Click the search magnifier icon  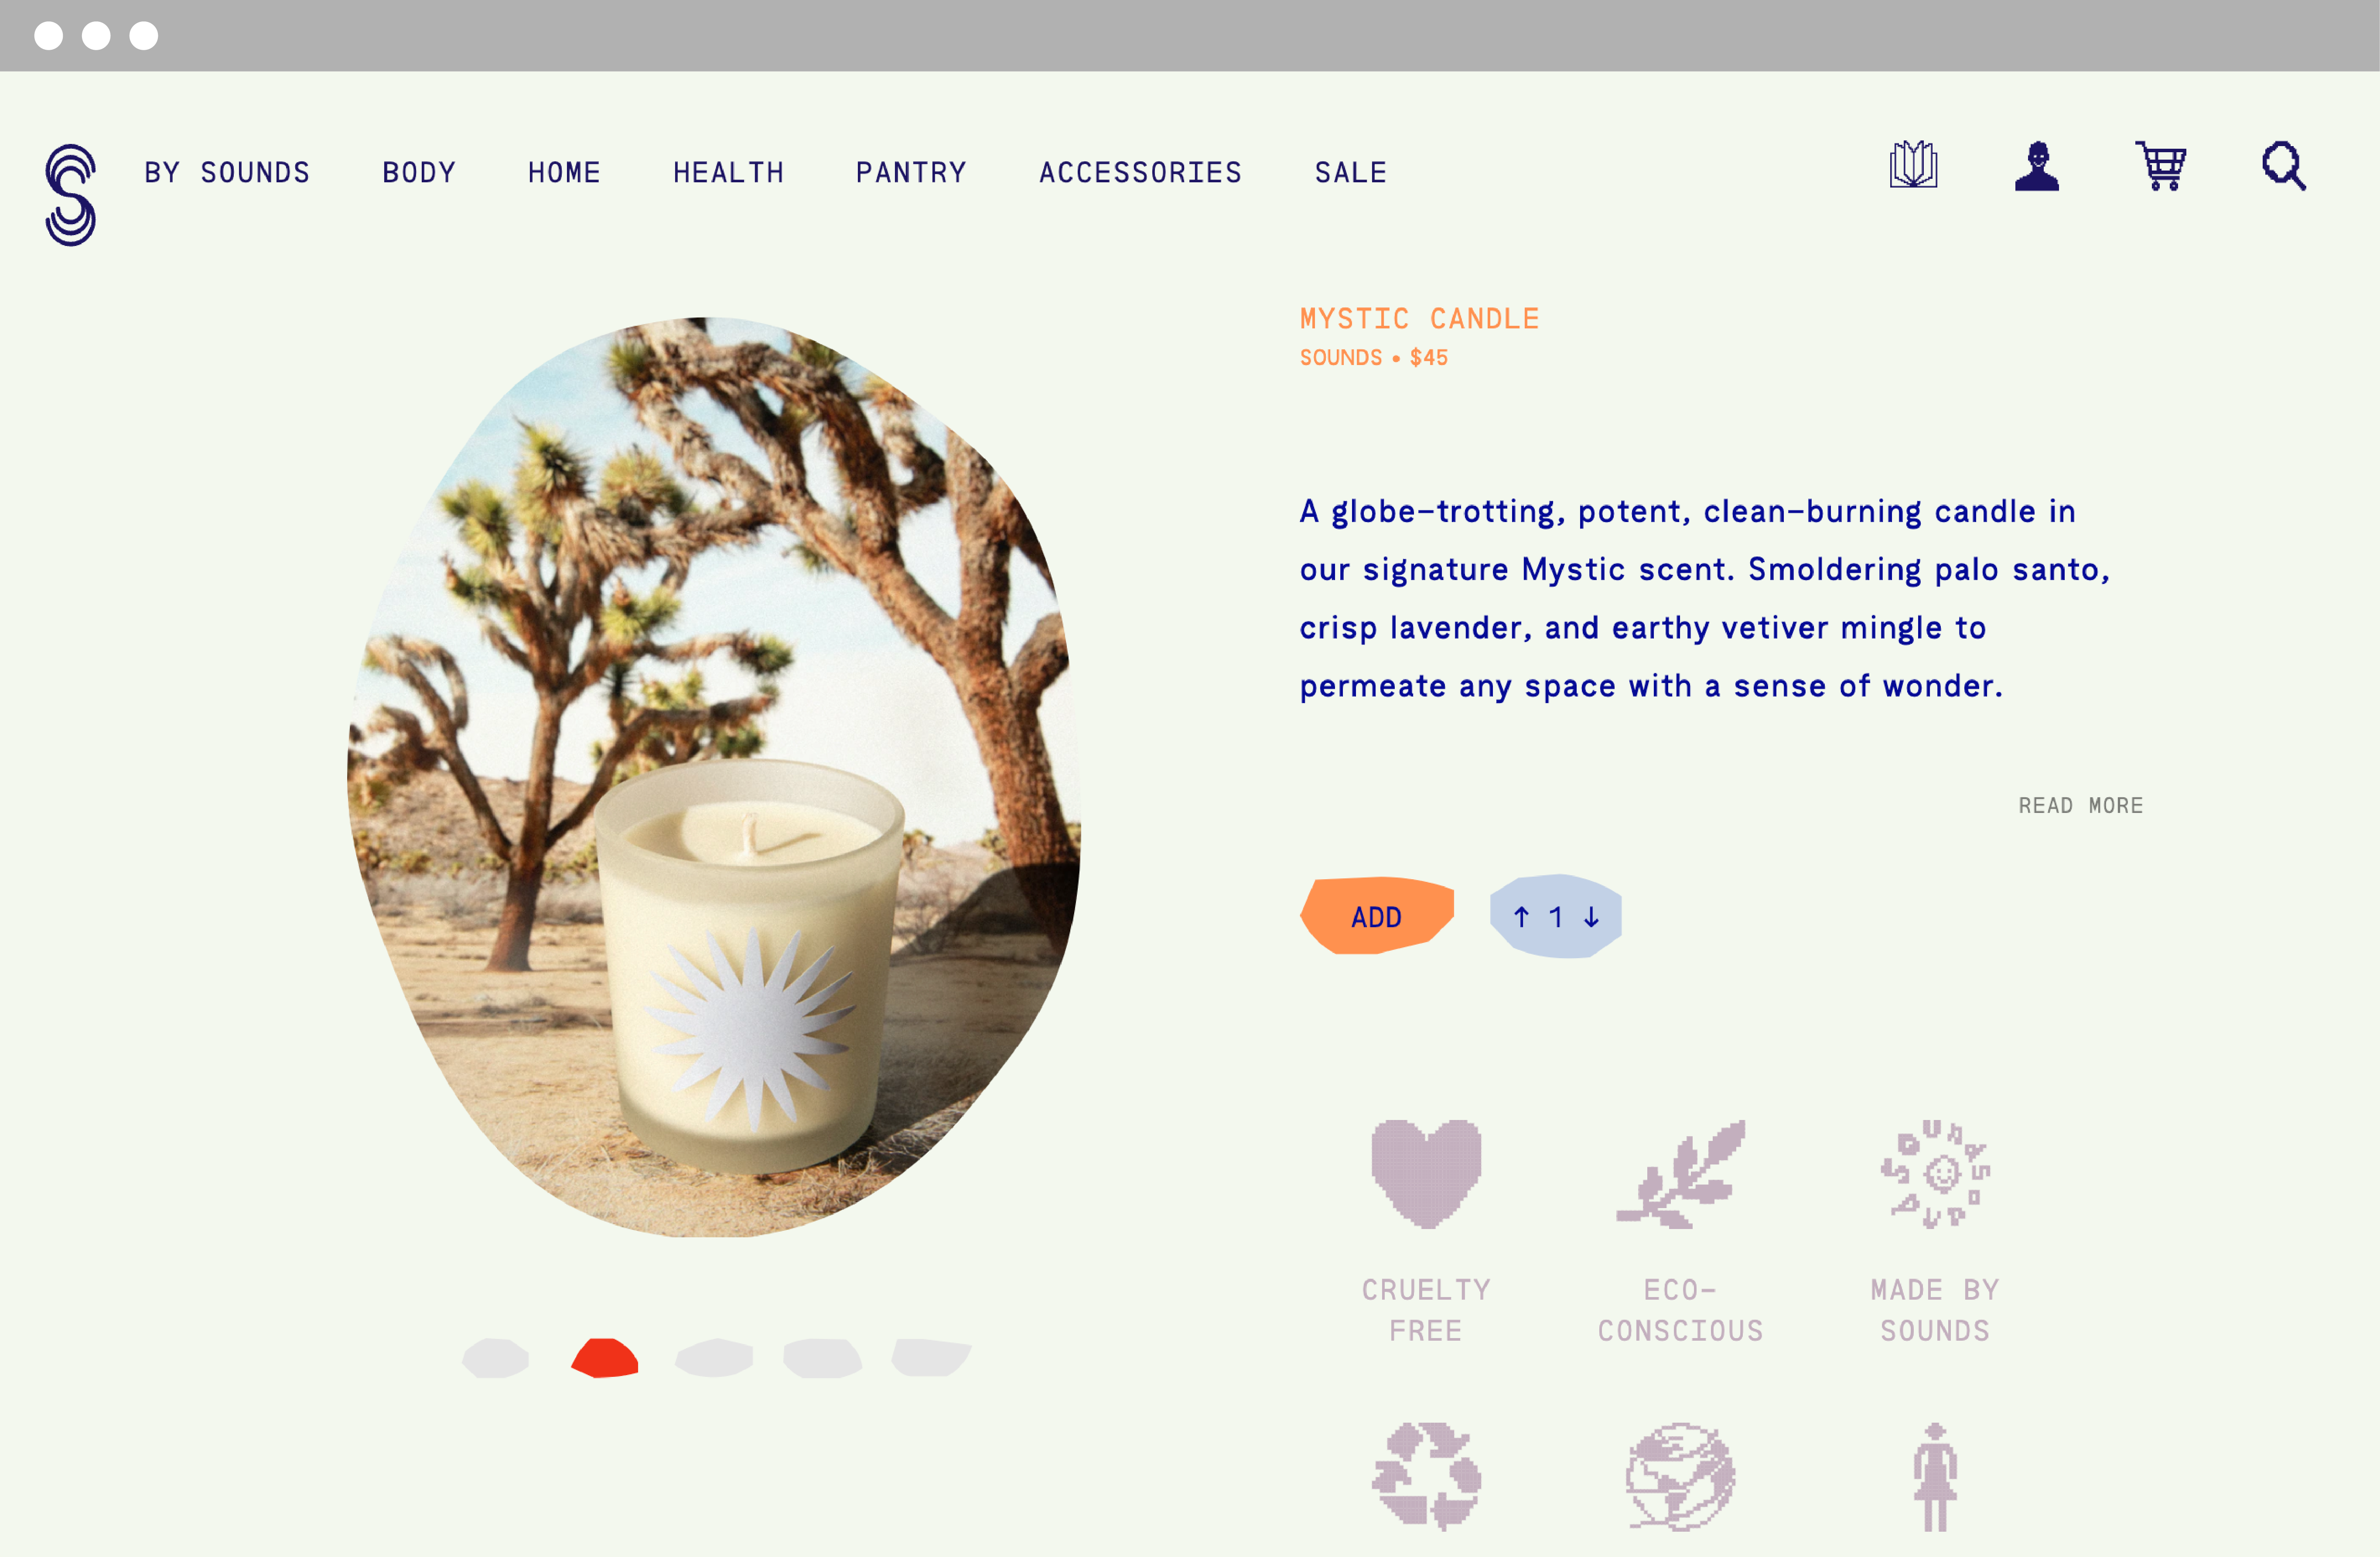2284,166
